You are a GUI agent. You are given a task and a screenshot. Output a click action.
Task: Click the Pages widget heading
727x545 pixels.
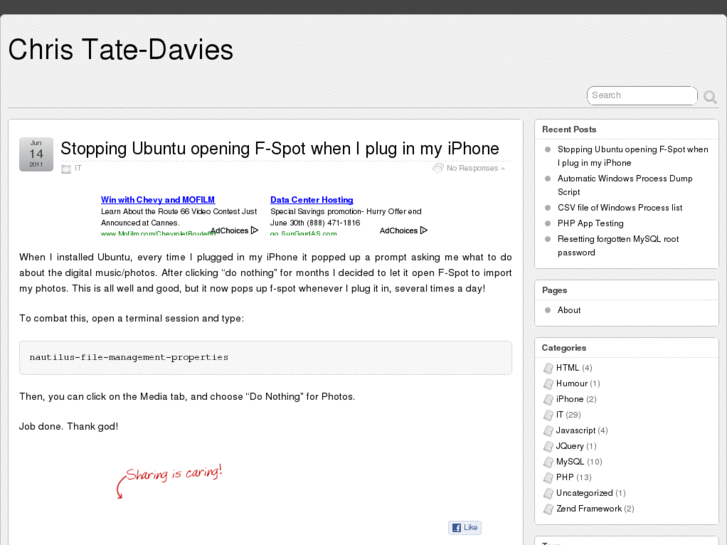(x=555, y=290)
